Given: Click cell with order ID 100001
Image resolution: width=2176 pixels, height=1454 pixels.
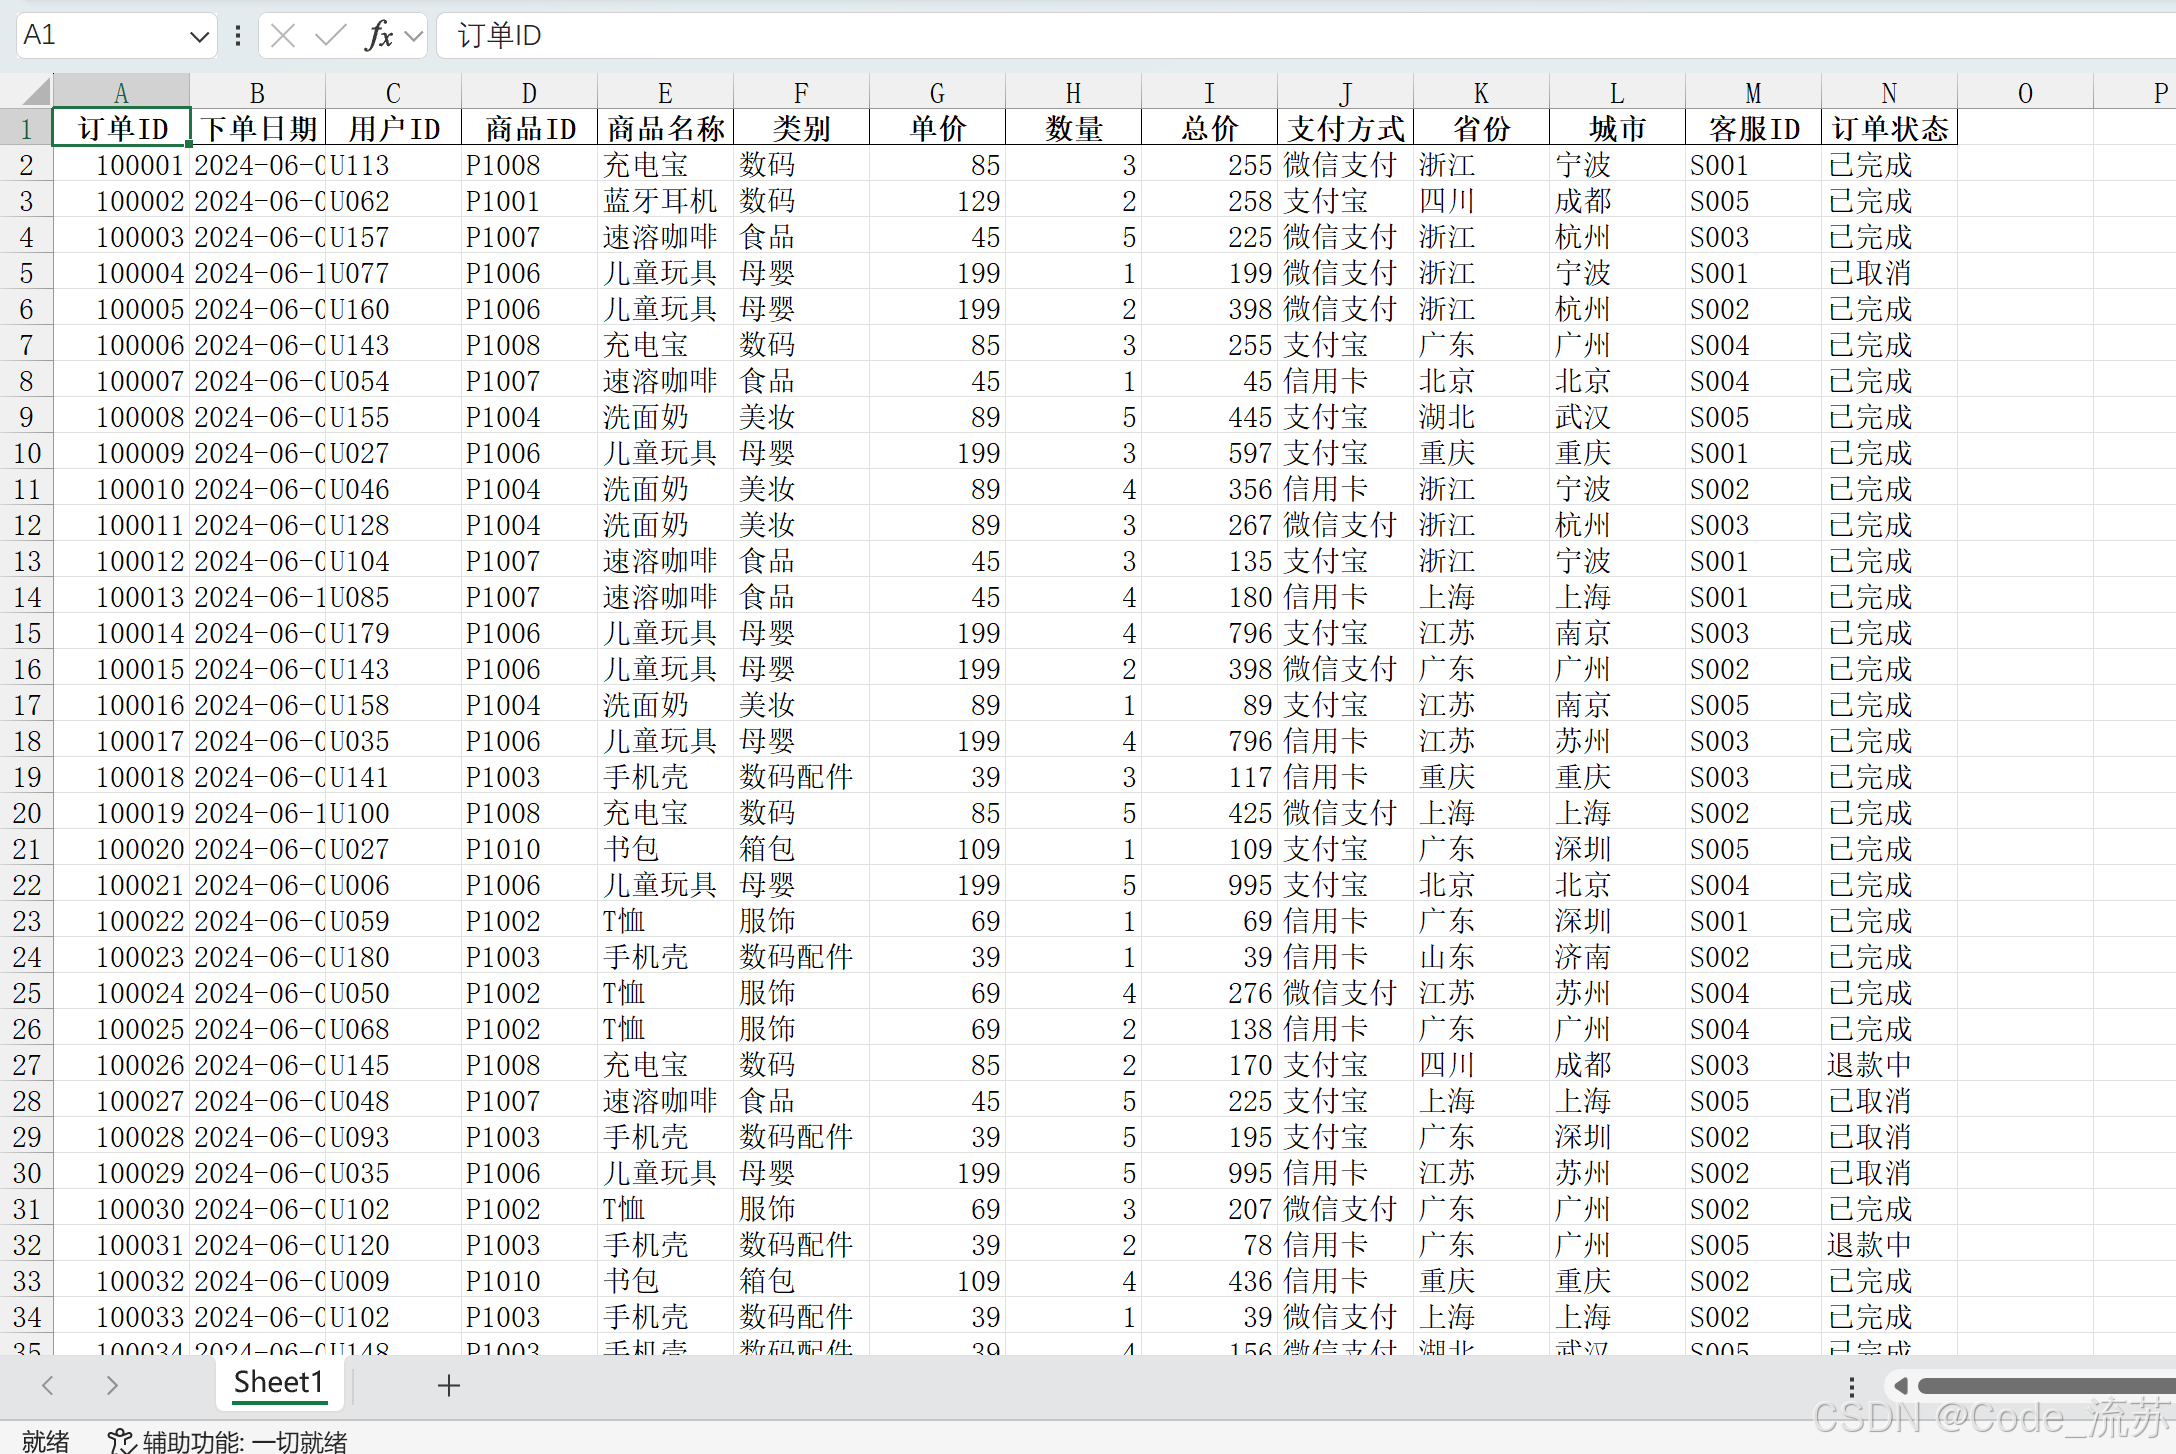Looking at the screenshot, I should (121, 165).
